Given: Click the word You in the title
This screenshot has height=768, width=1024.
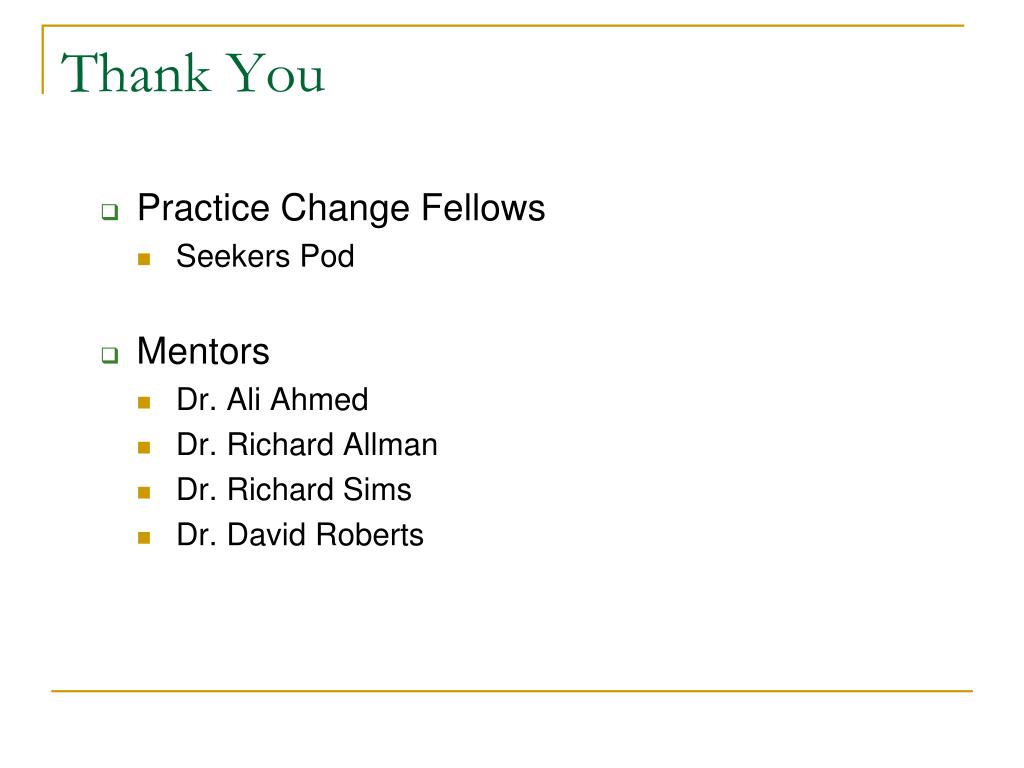Looking at the screenshot, I should [x=277, y=72].
